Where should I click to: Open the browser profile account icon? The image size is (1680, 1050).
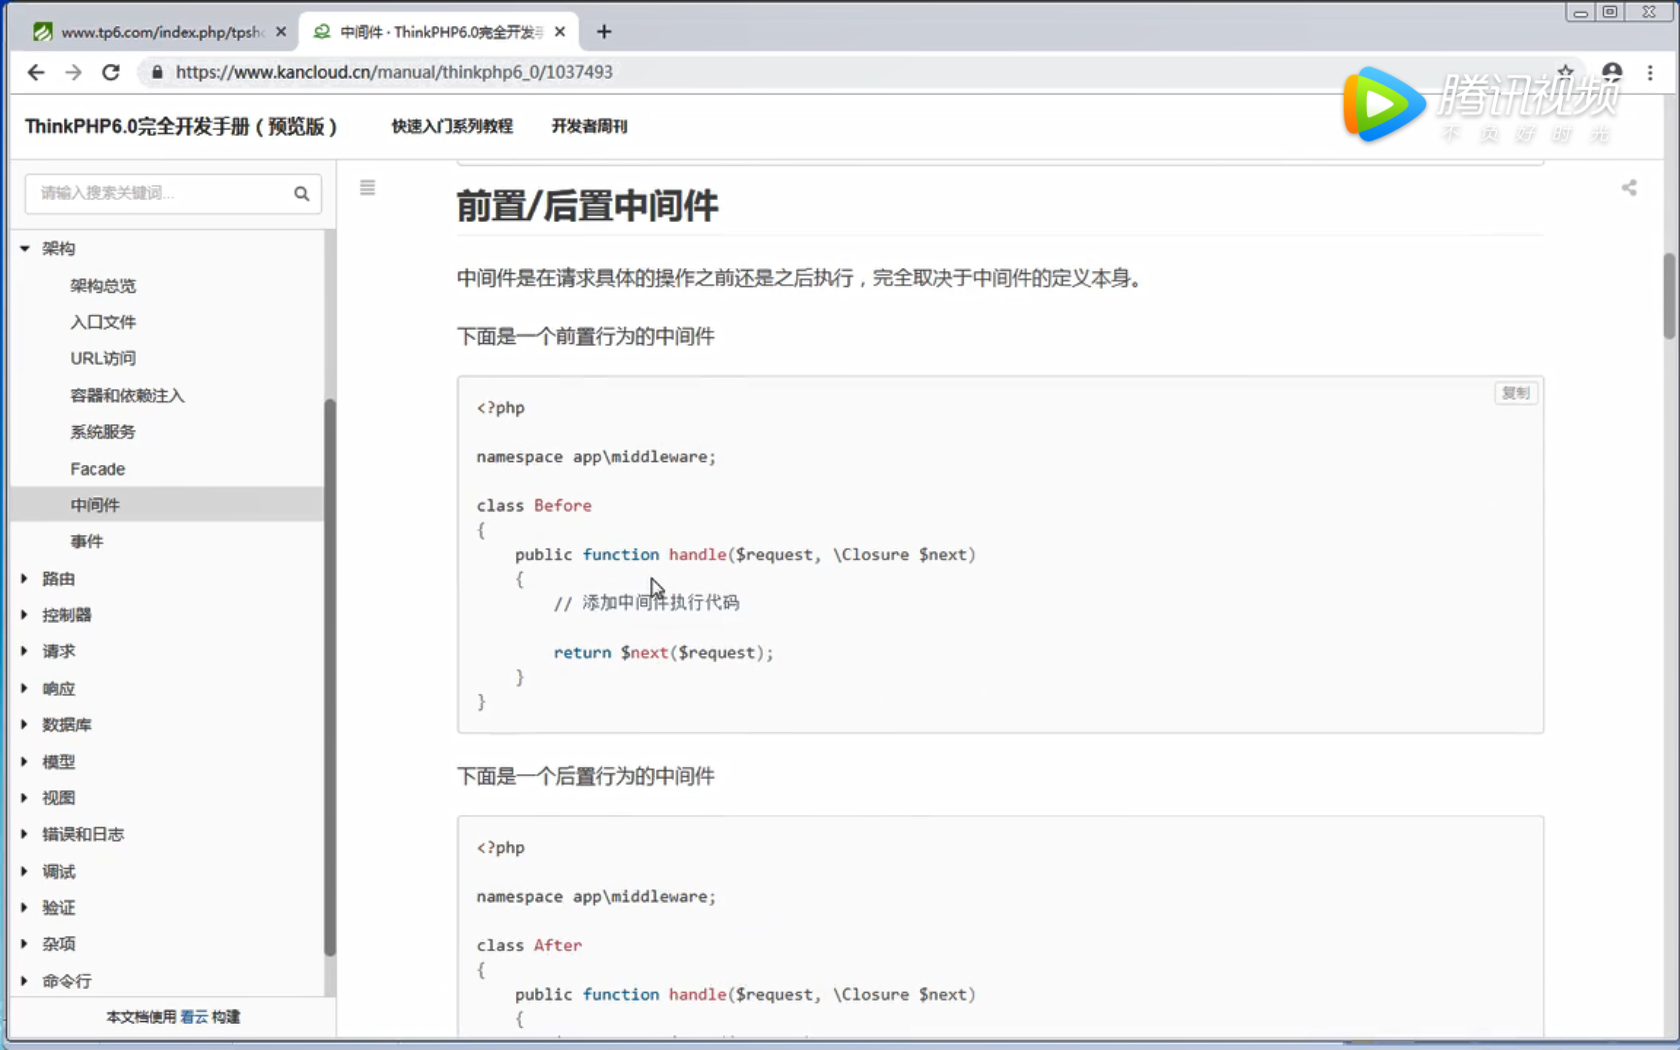coord(1612,72)
